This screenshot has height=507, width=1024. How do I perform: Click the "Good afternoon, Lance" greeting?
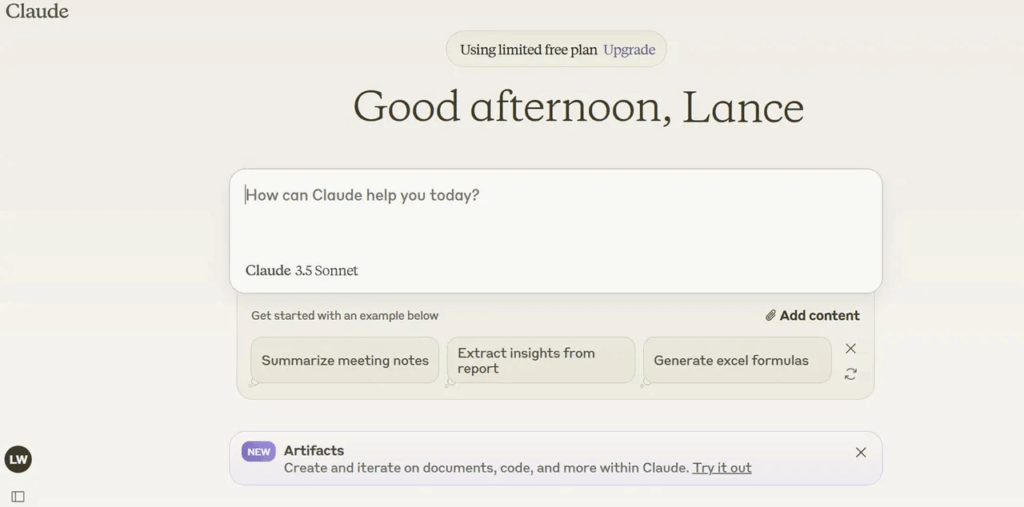(578, 108)
